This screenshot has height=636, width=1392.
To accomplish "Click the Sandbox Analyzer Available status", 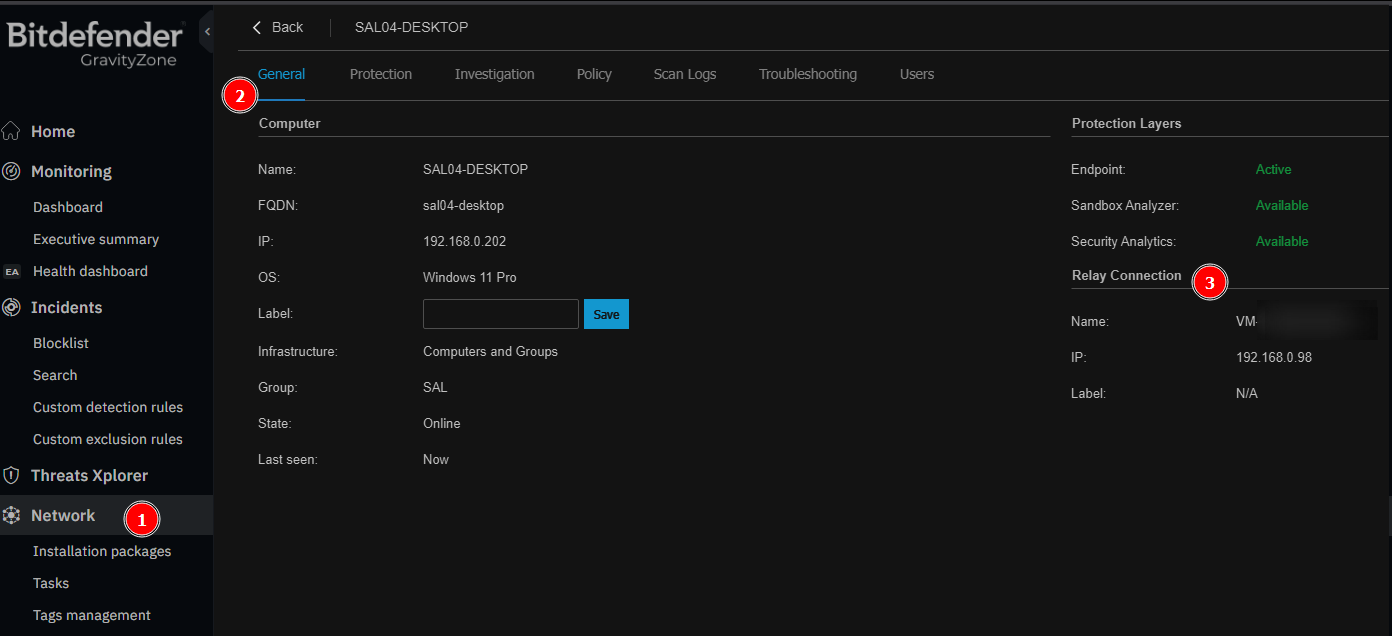I will (1282, 205).
